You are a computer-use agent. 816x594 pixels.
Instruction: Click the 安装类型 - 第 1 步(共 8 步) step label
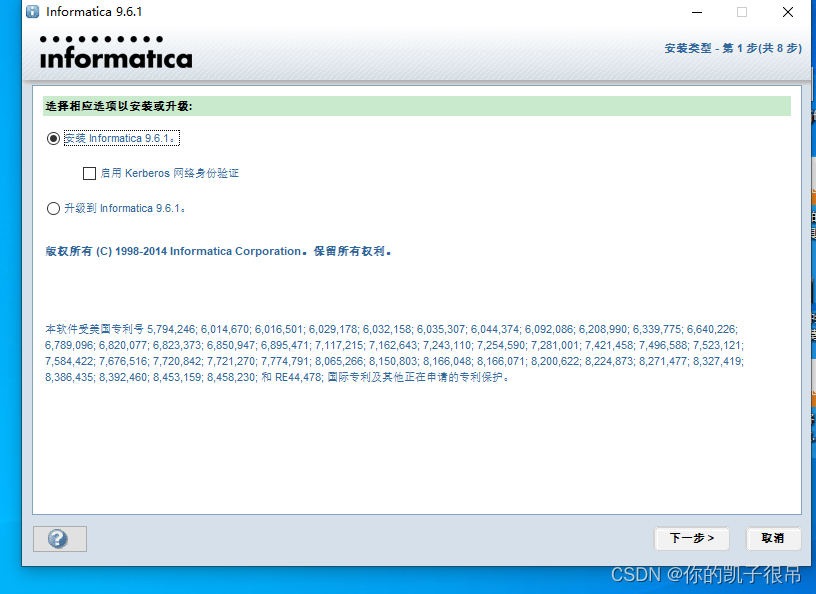(733, 48)
